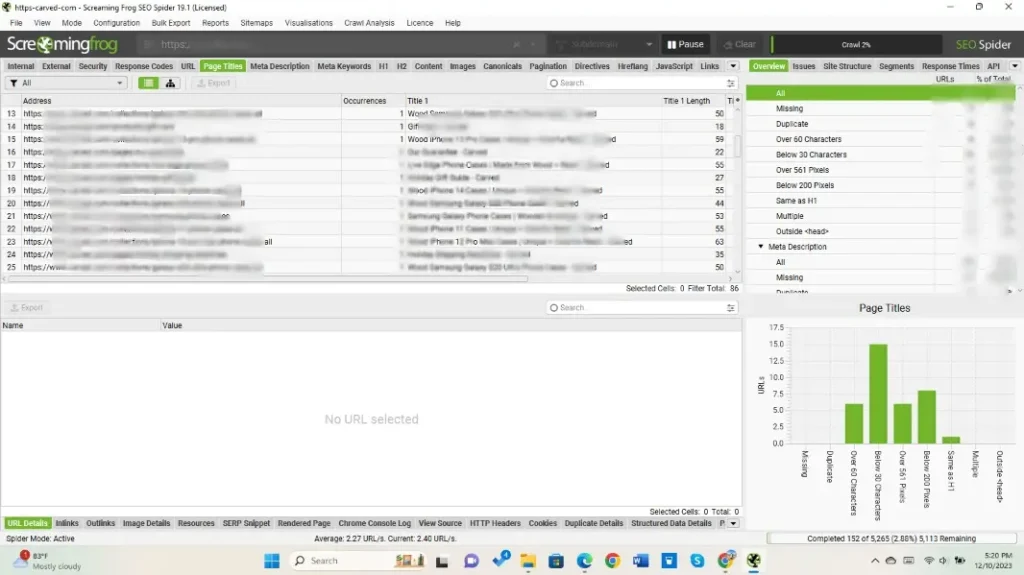Click the crawl progress bar
This screenshot has height=575, width=1024.
click(x=856, y=44)
